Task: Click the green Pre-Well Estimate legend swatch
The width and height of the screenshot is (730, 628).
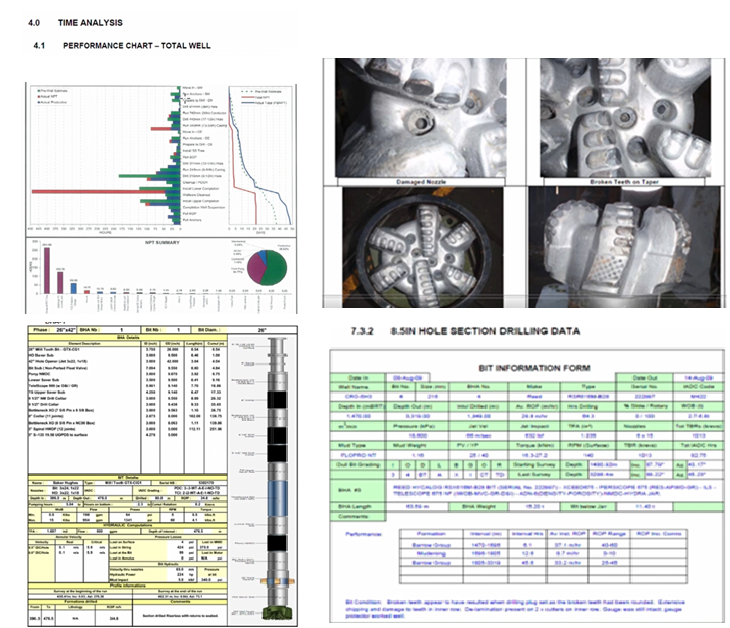Action: click(37, 91)
